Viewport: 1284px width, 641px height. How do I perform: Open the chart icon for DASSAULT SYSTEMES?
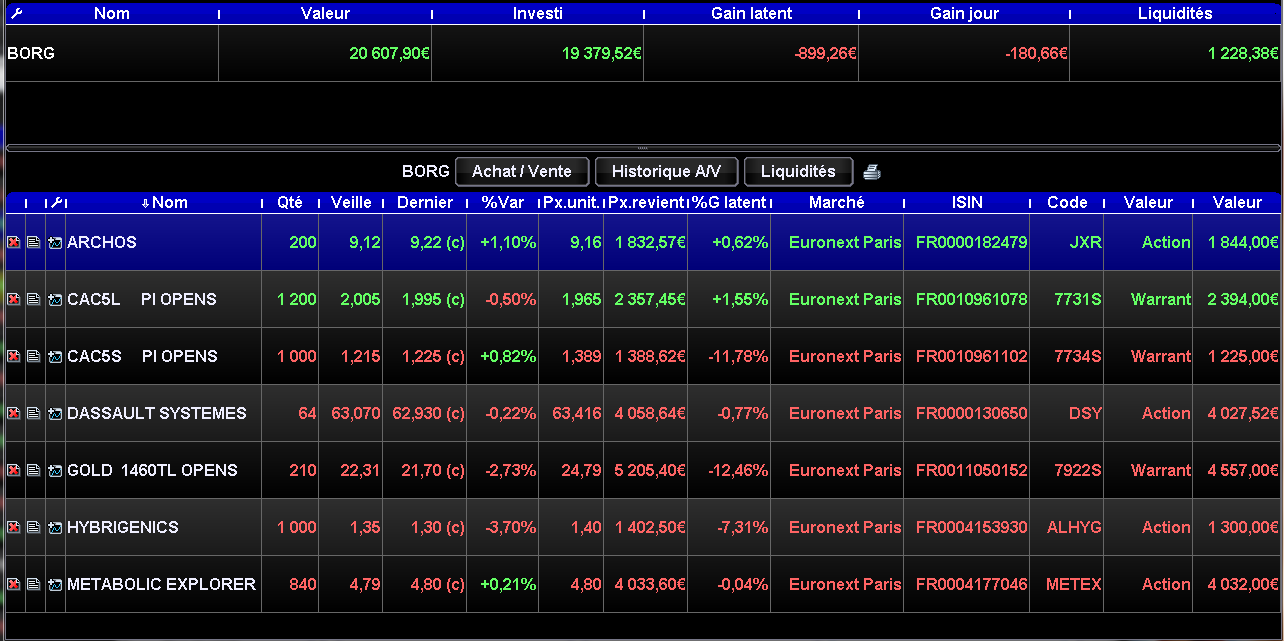(55, 413)
